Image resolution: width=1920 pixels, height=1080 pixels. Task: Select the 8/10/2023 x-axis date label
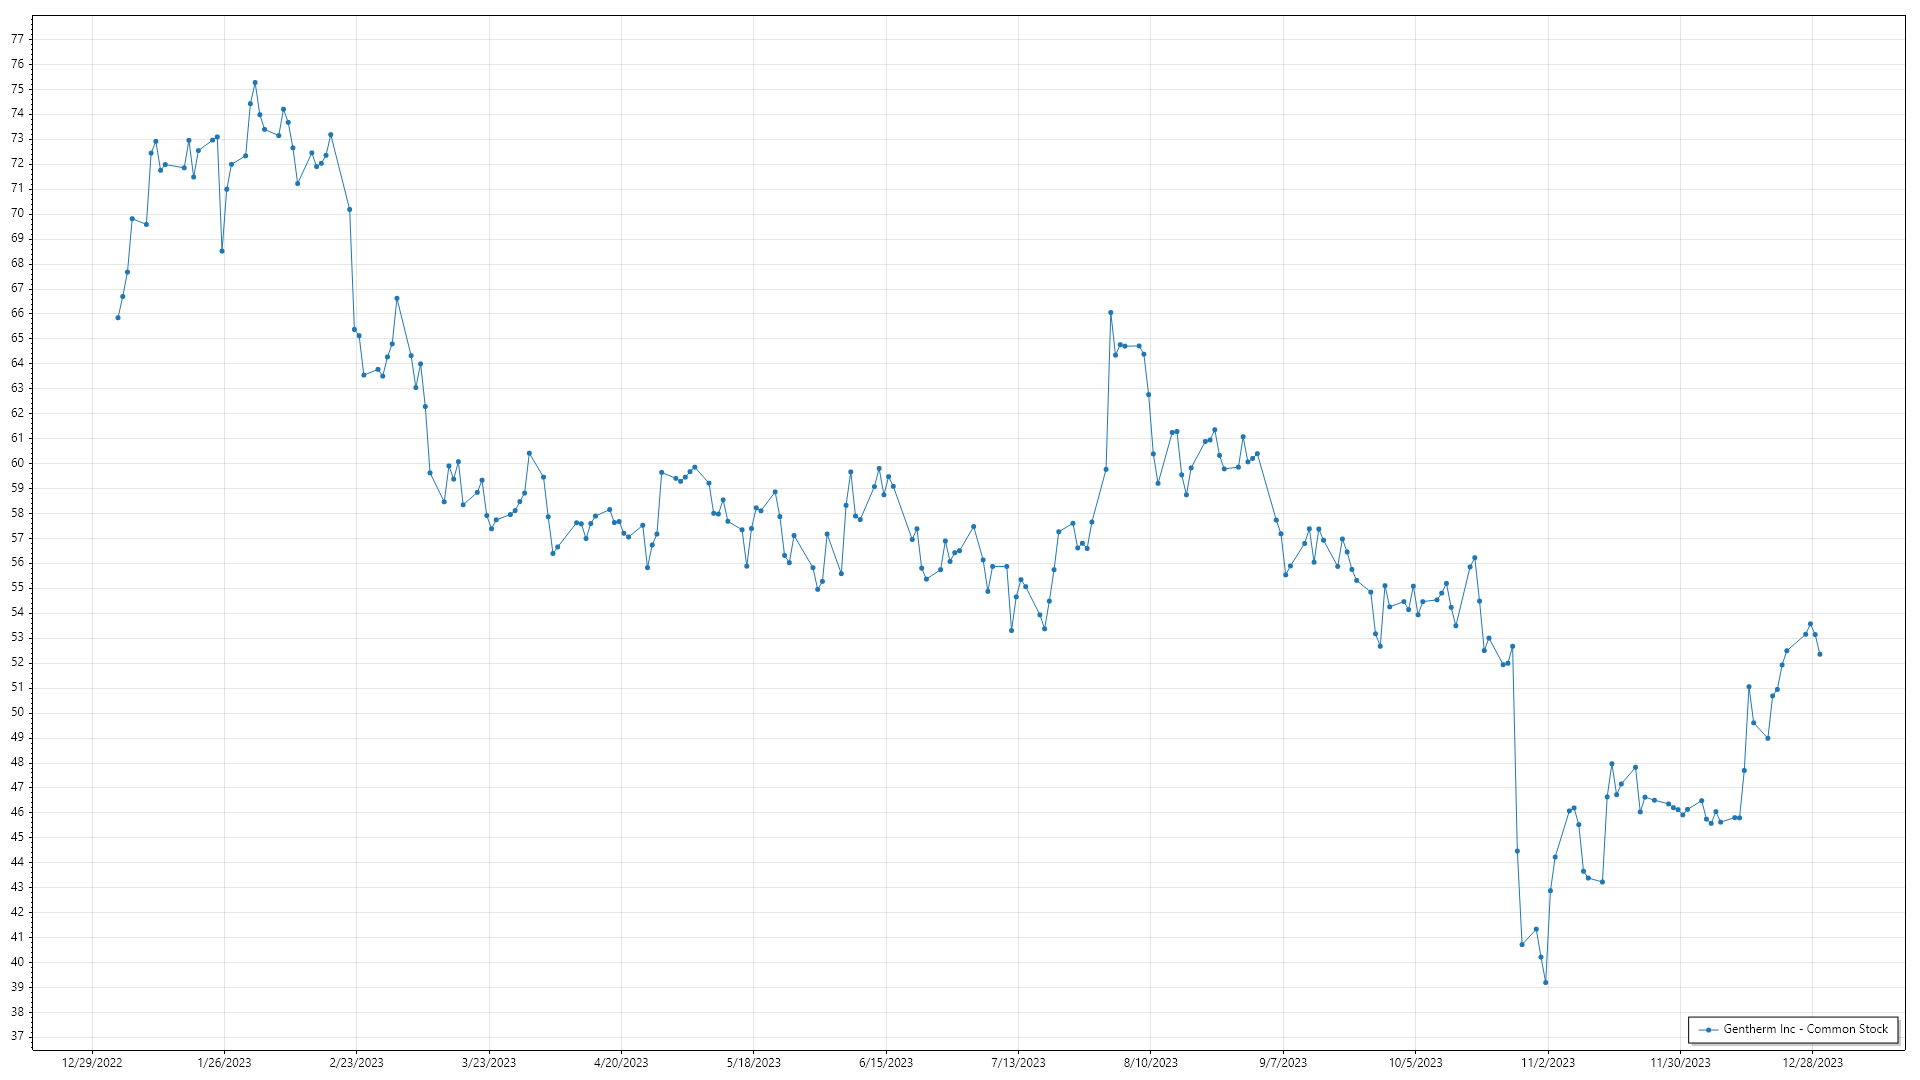tap(1151, 1063)
